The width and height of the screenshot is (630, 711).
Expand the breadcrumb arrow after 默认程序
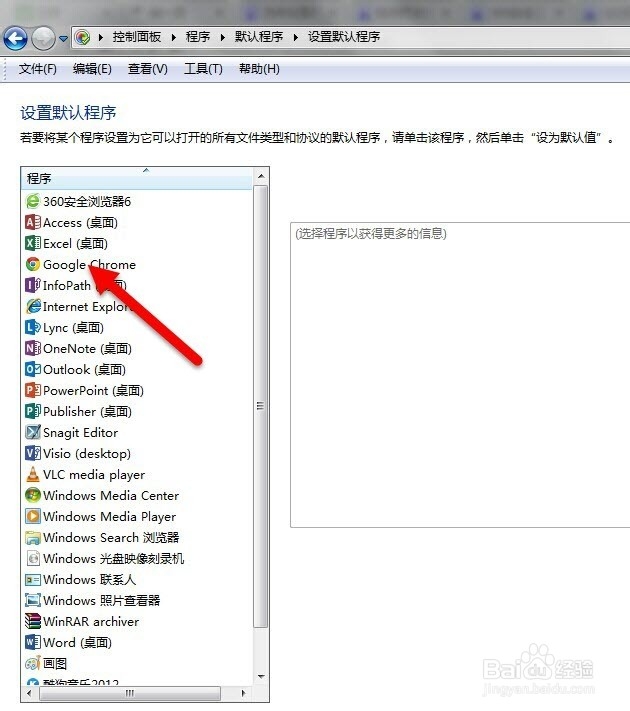(x=295, y=37)
